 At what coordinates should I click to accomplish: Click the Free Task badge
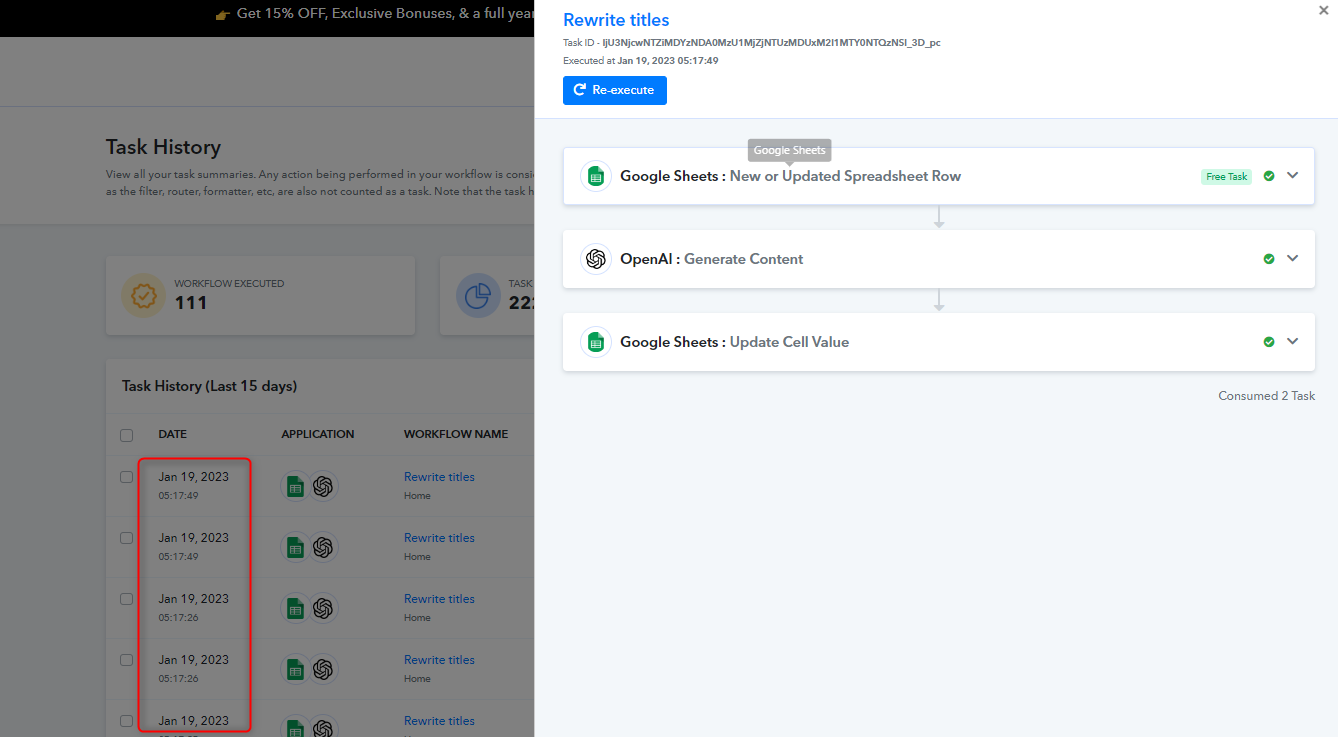1226,177
